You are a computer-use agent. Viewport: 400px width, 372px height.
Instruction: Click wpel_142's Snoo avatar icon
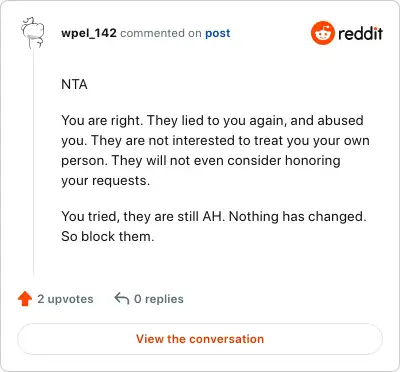point(33,32)
